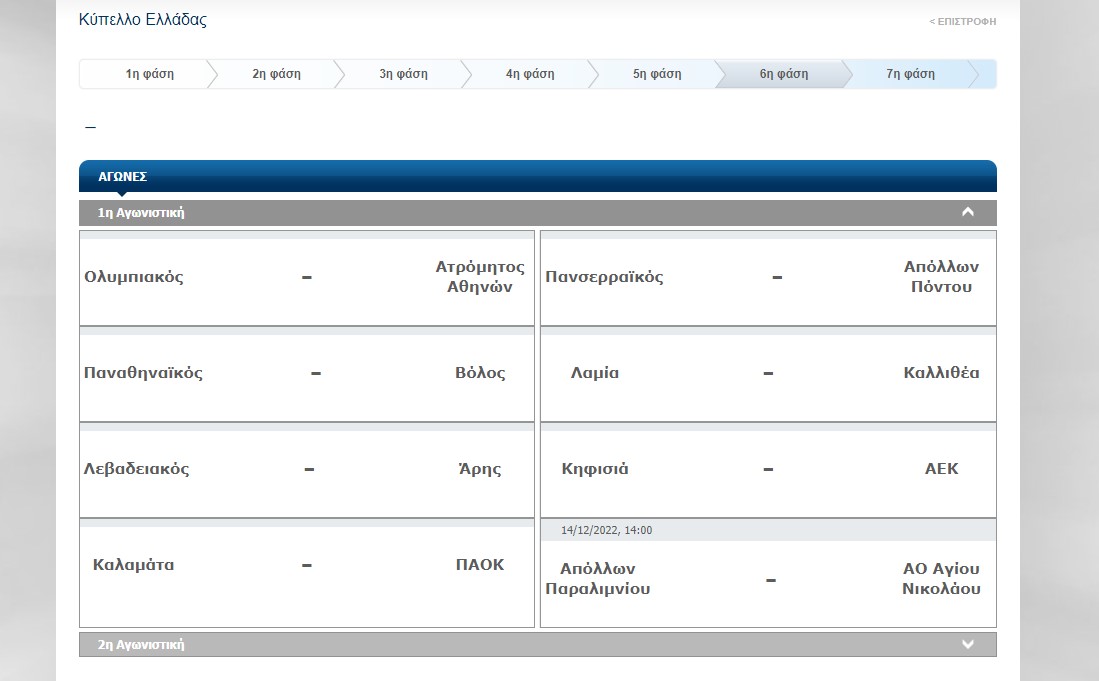1099x681 pixels.
Task: Select team name ΑΕΚ
Action: tap(941, 469)
